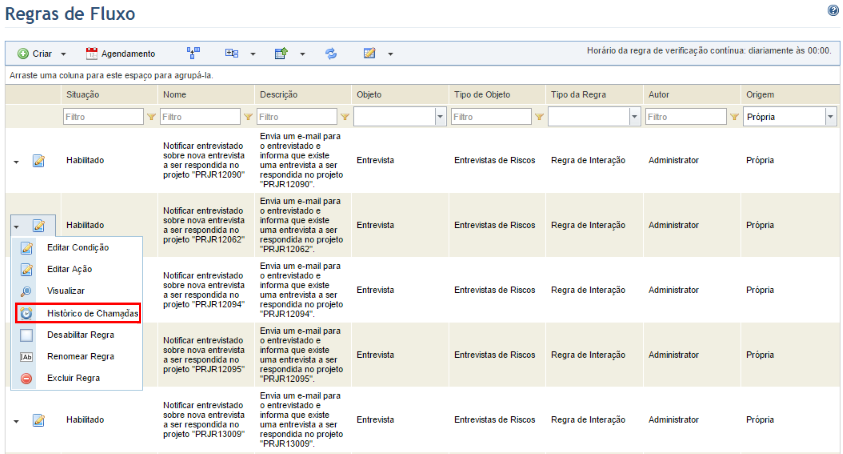The image size is (843, 454).
Task: Expand the arrow beside the Criar button
Action: 63,54
